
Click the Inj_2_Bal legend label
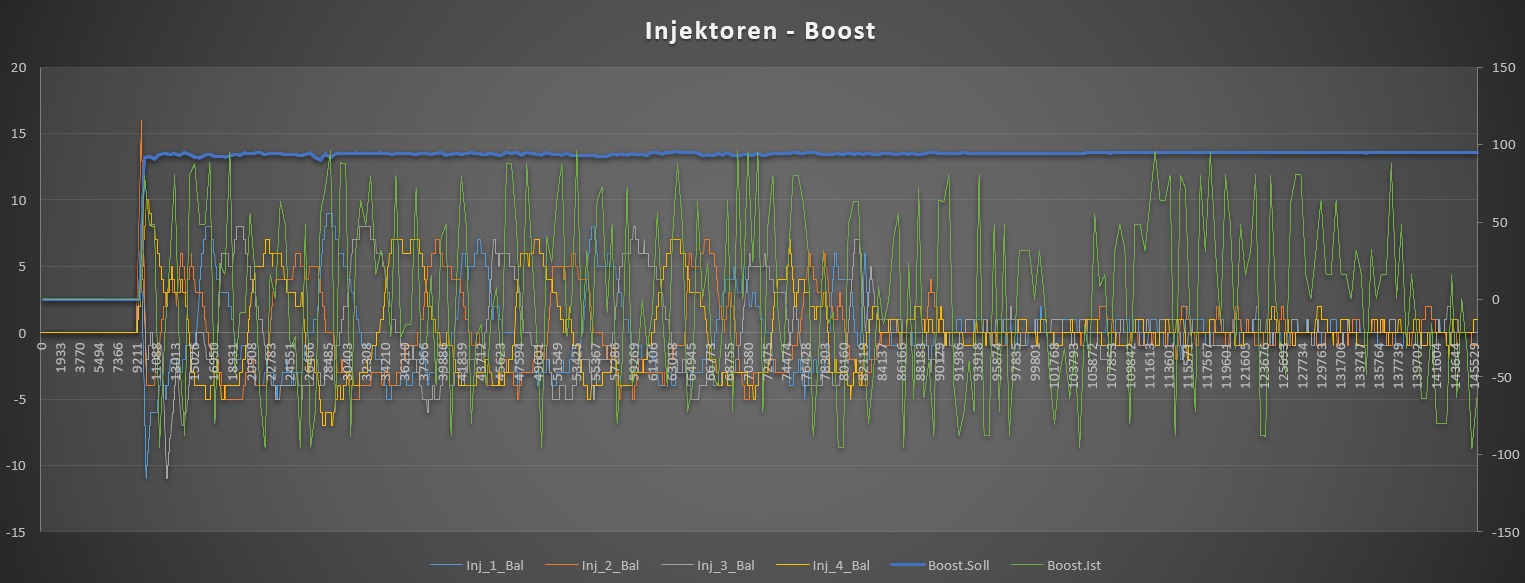(609, 566)
